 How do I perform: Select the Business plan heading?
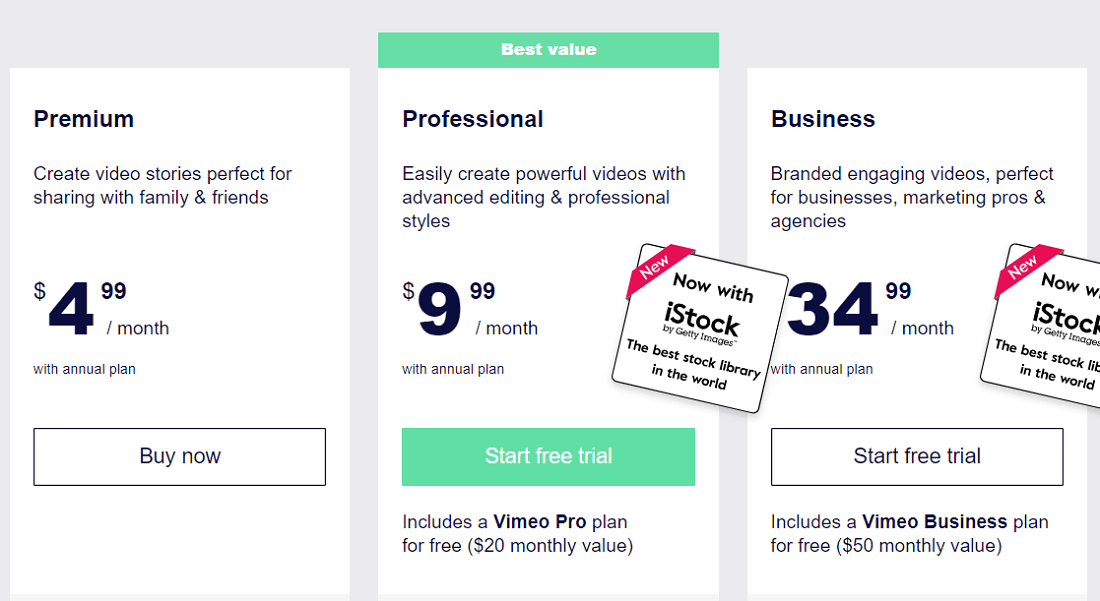(823, 119)
